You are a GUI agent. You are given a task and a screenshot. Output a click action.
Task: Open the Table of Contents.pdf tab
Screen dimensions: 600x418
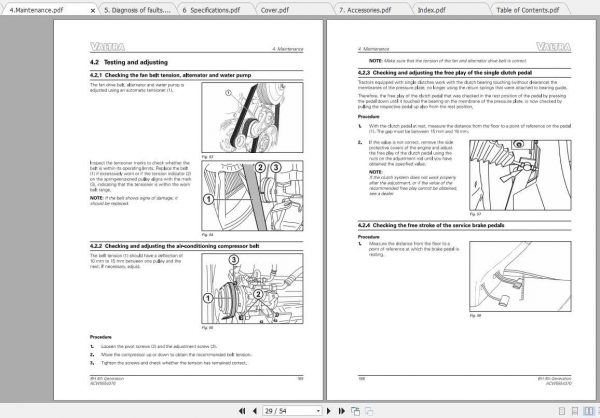coord(528,10)
